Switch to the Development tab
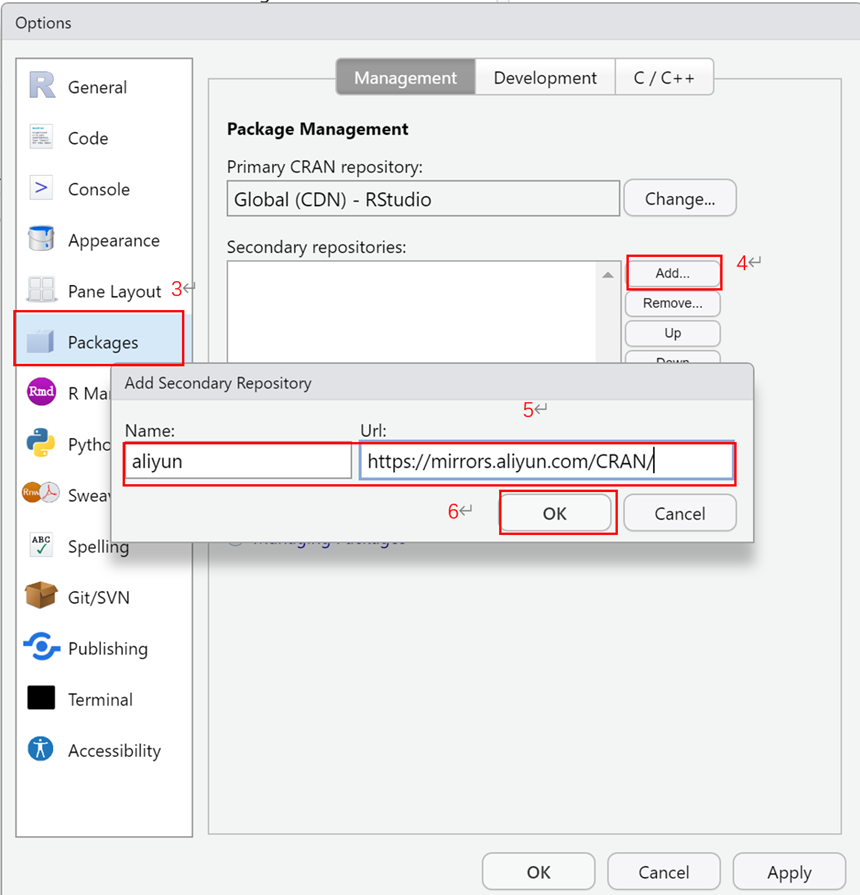860x895 pixels. click(x=545, y=77)
